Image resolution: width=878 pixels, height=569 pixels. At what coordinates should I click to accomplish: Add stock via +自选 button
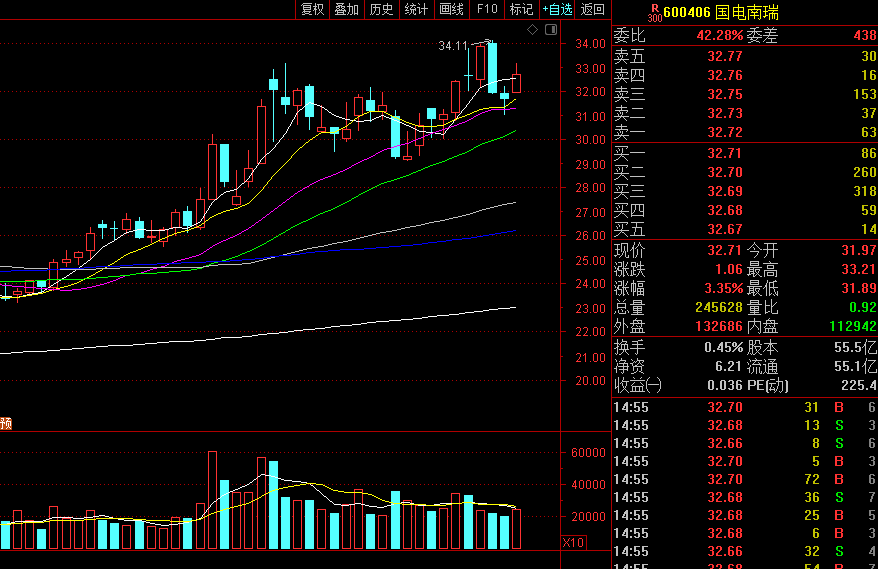pos(557,9)
